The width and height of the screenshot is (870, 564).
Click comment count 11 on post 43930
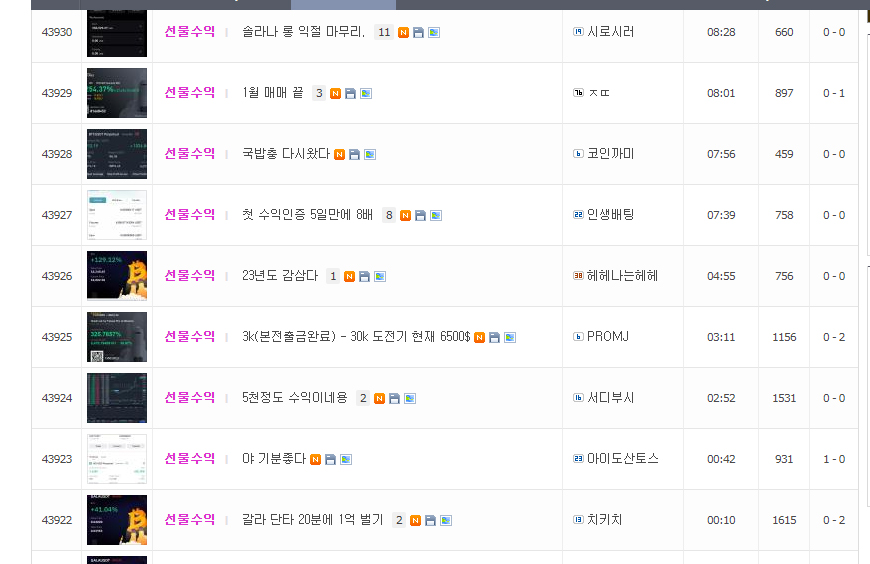click(x=384, y=32)
